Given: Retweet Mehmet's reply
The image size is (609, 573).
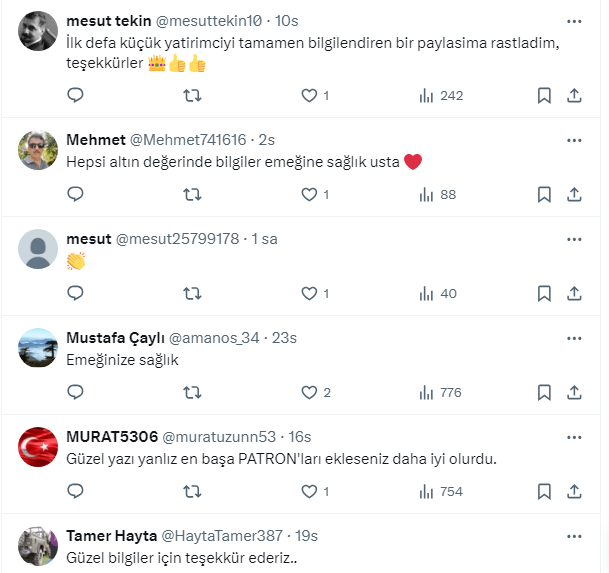Looking at the screenshot, I should click(x=193, y=195).
